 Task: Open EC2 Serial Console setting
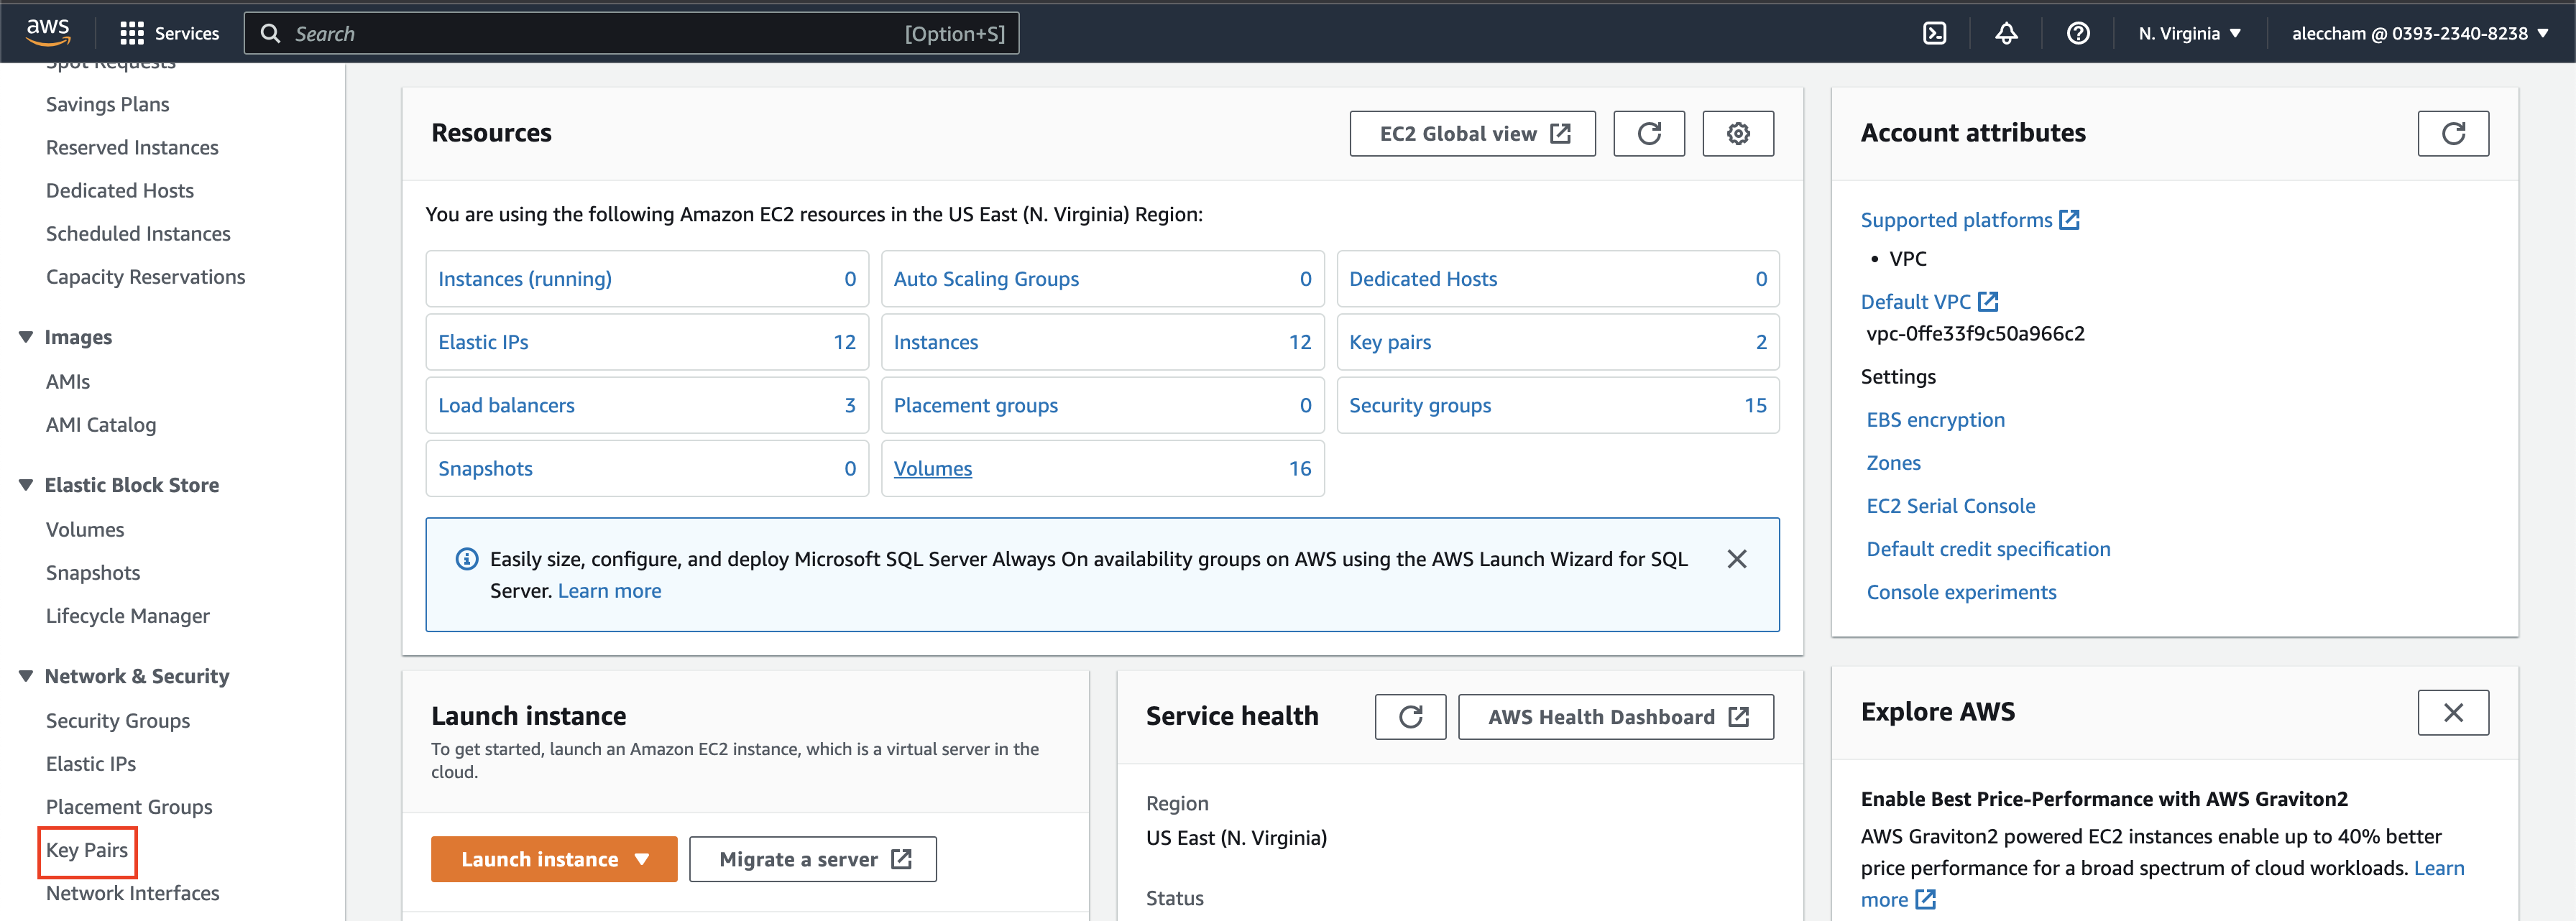[1950, 506]
